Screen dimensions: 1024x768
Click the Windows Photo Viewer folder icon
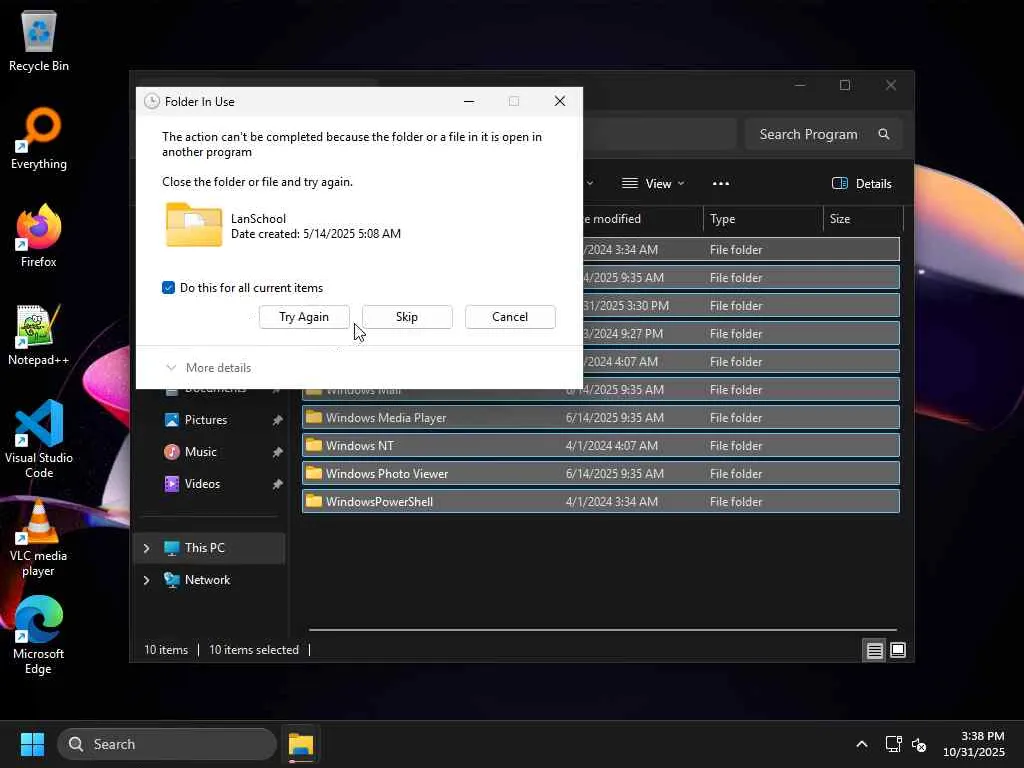(314, 473)
